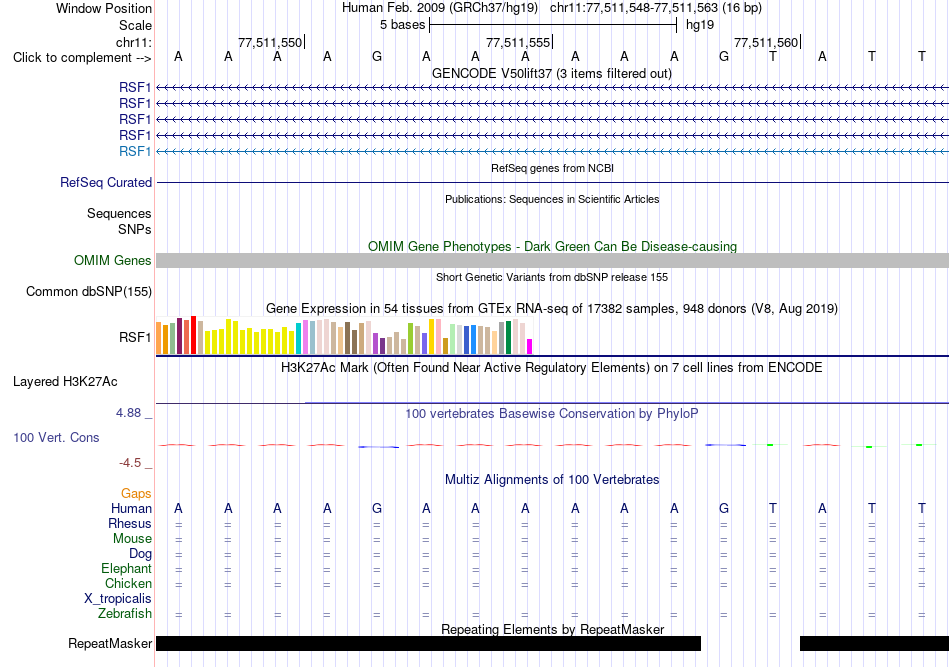The height and width of the screenshot is (667, 950).
Task: Click the light-blue RSF1 transcript arrow line
Action: 552,151
